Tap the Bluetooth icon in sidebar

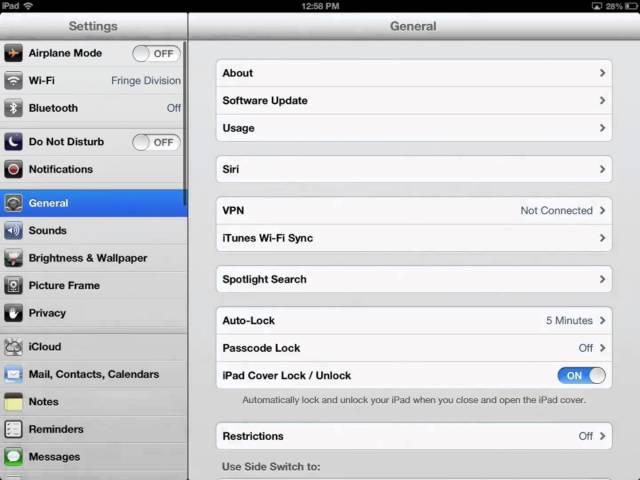point(14,108)
